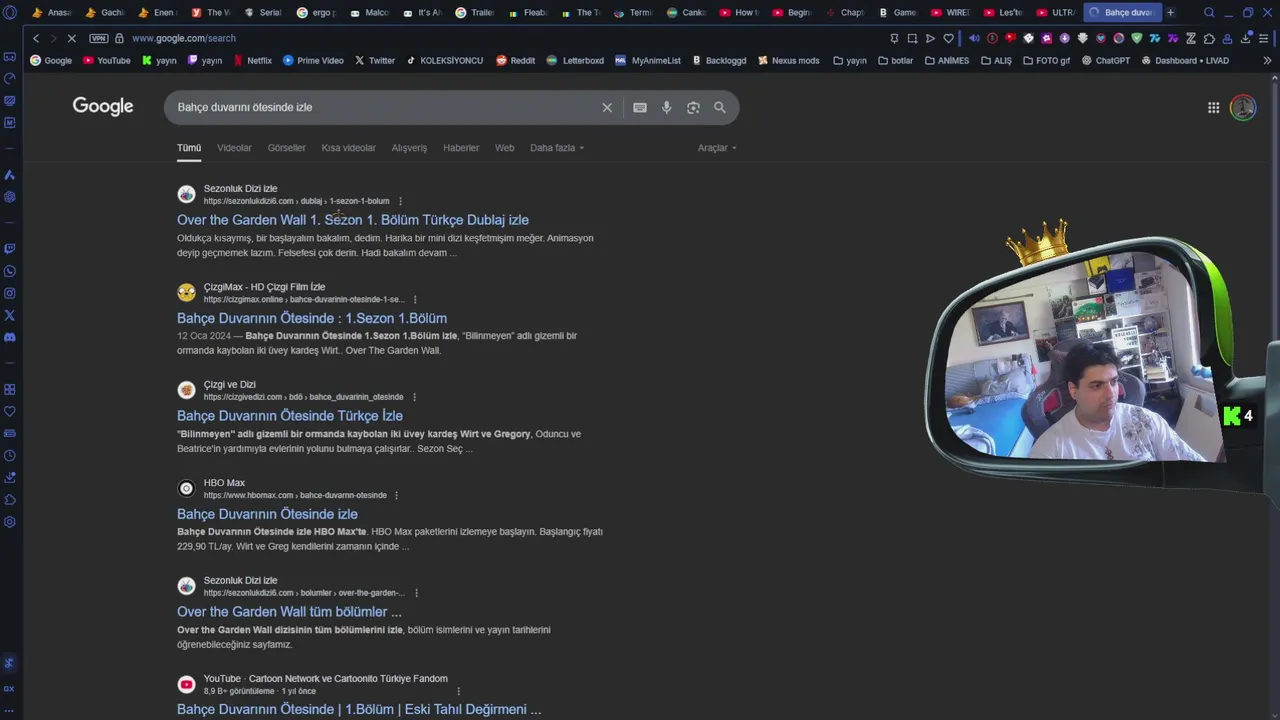Image resolution: width=1280 pixels, height=720 pixels.
Task: Search open tabs with tab-bar magnifier
Action: point(1209,12)
